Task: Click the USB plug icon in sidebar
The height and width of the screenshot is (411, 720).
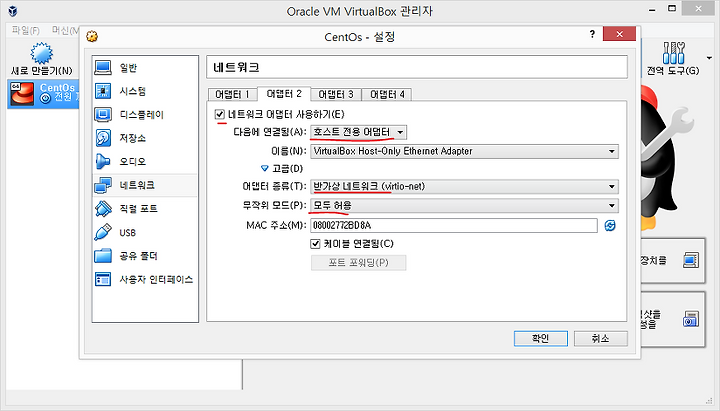Action: 103,232
